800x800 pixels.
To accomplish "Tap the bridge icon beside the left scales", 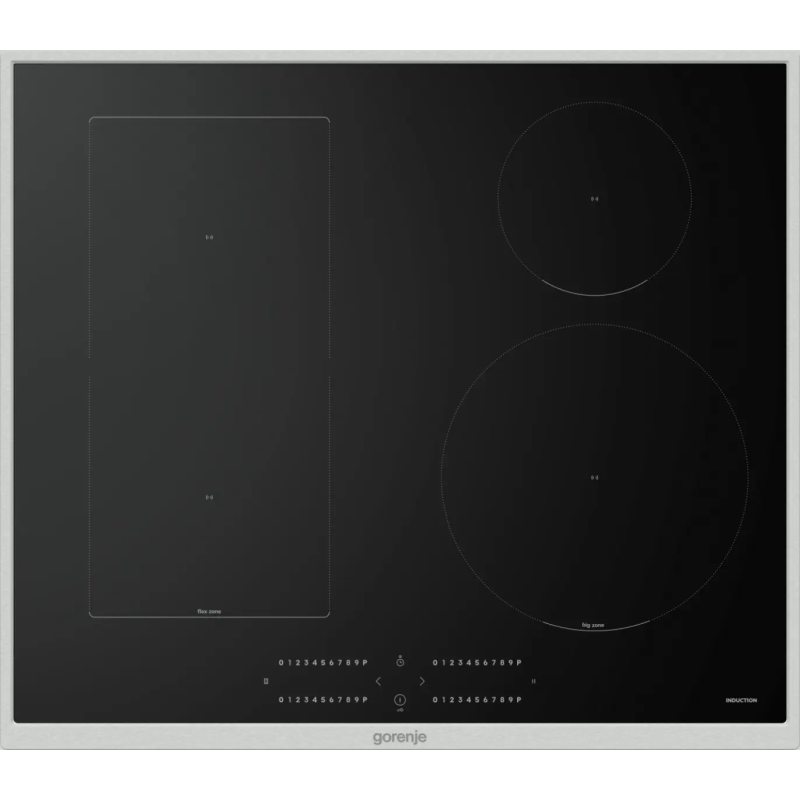I will (266, 681).
